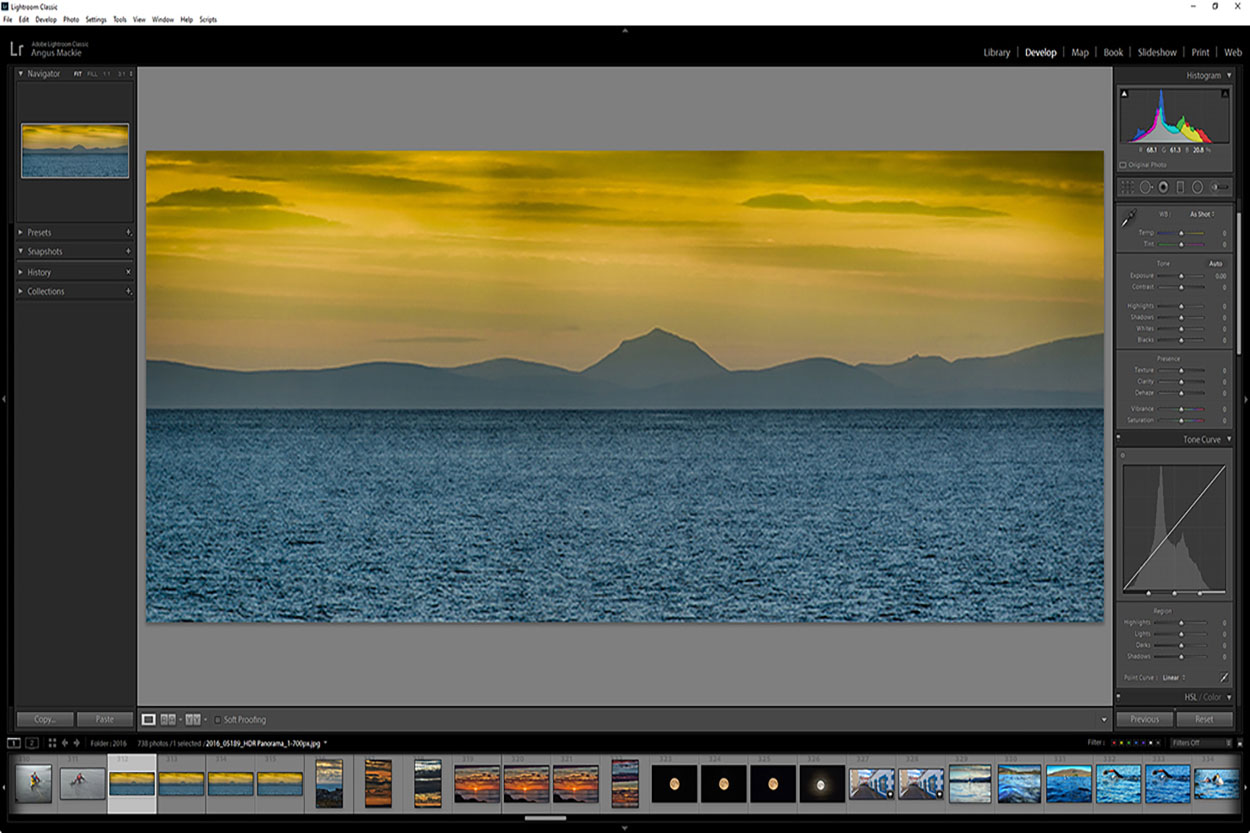Click the Exposure slider handle
1250x833 pixels.
[x=1181, y=276]
